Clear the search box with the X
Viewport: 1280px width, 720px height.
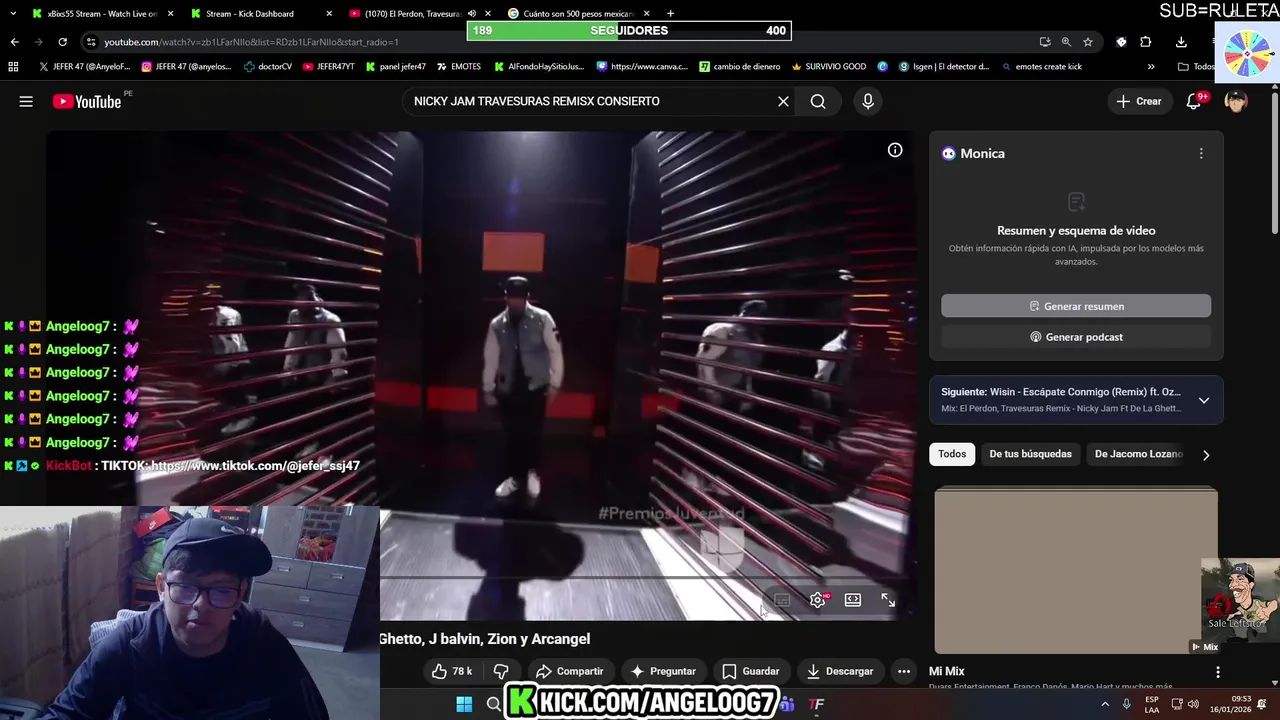[783, 101]
